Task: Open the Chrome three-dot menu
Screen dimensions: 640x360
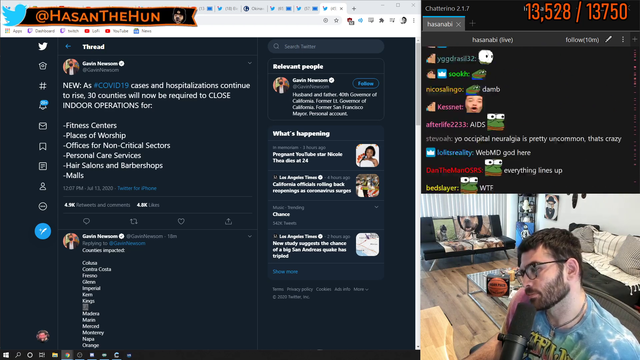Action: (413, 20)
